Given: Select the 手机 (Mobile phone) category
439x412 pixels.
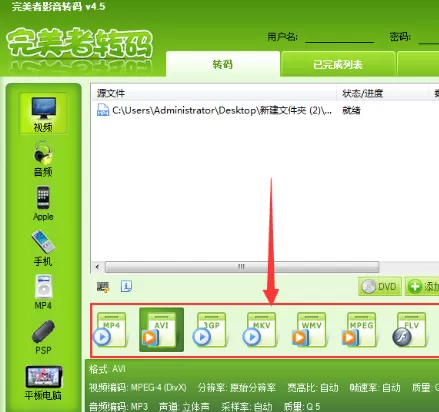Looking at the screenshot, I should tap(43, 248).
